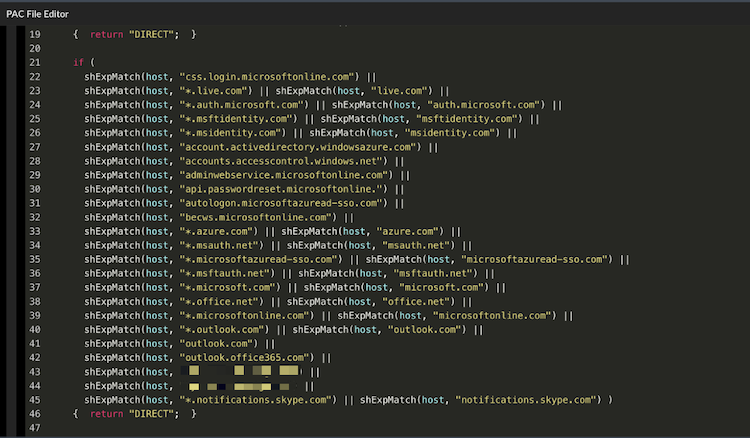Click the return keyword on line 19
The width and height of the screenshot is (750, 438).
[106, 34]
